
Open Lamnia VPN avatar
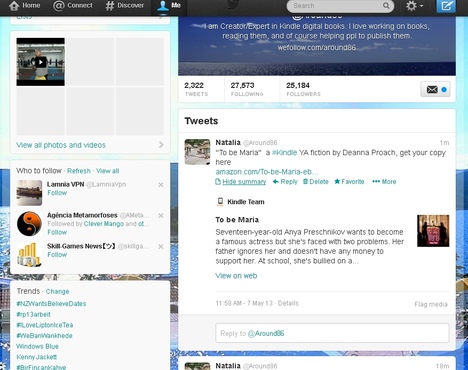(29, 193)
